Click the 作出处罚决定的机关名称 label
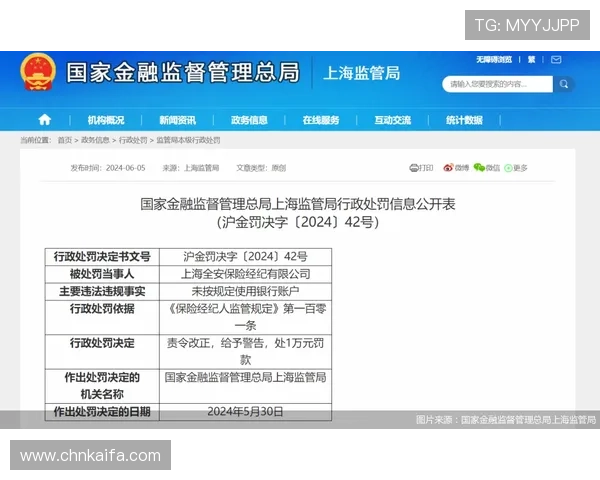 [x=102, y=386]
